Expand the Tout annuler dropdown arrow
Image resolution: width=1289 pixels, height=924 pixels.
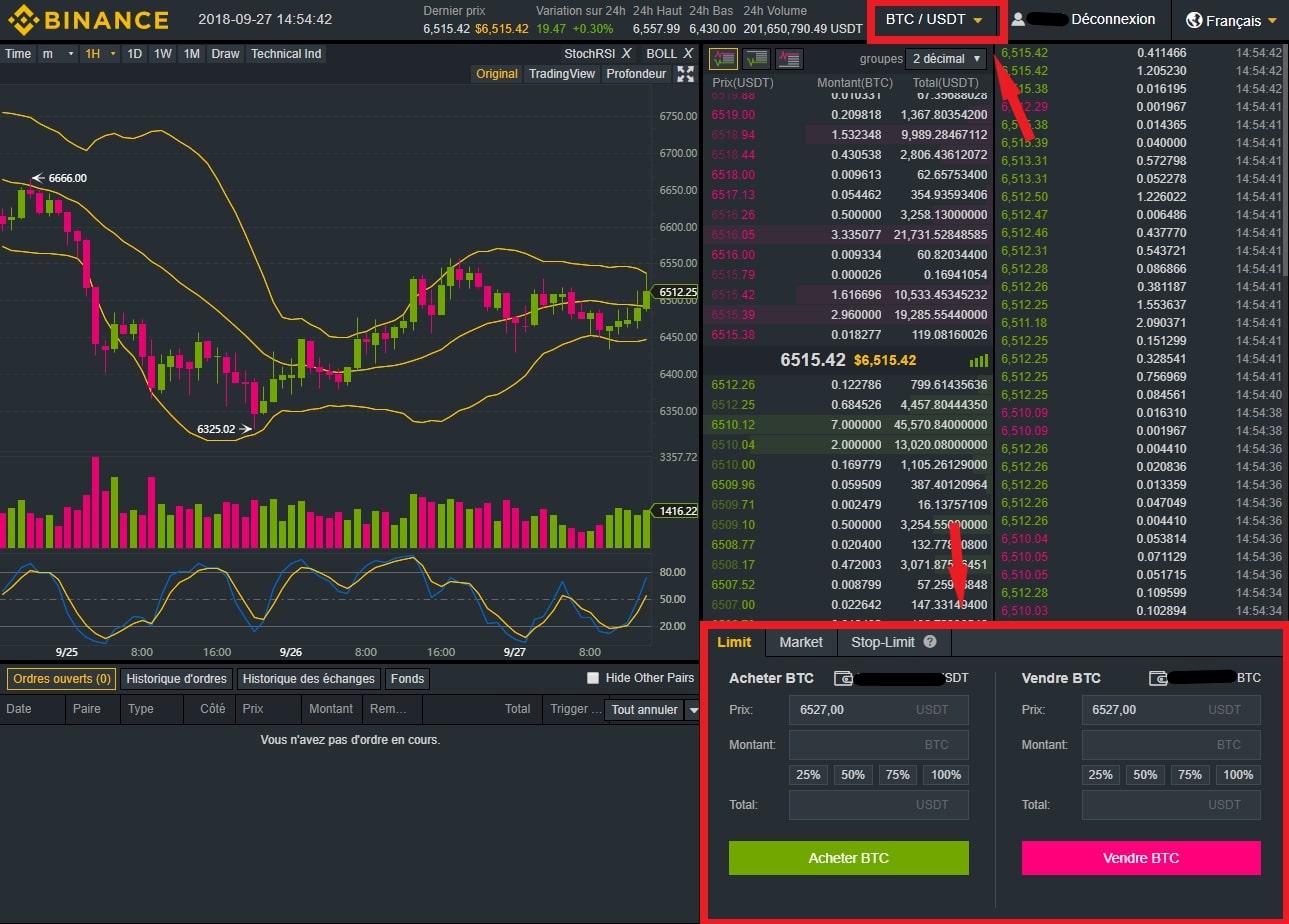click(x=691, y=709)
